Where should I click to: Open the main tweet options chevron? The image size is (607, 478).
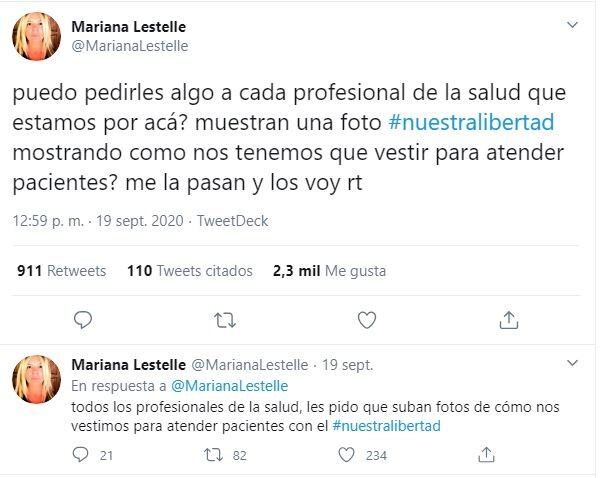[x=572, y=24]
